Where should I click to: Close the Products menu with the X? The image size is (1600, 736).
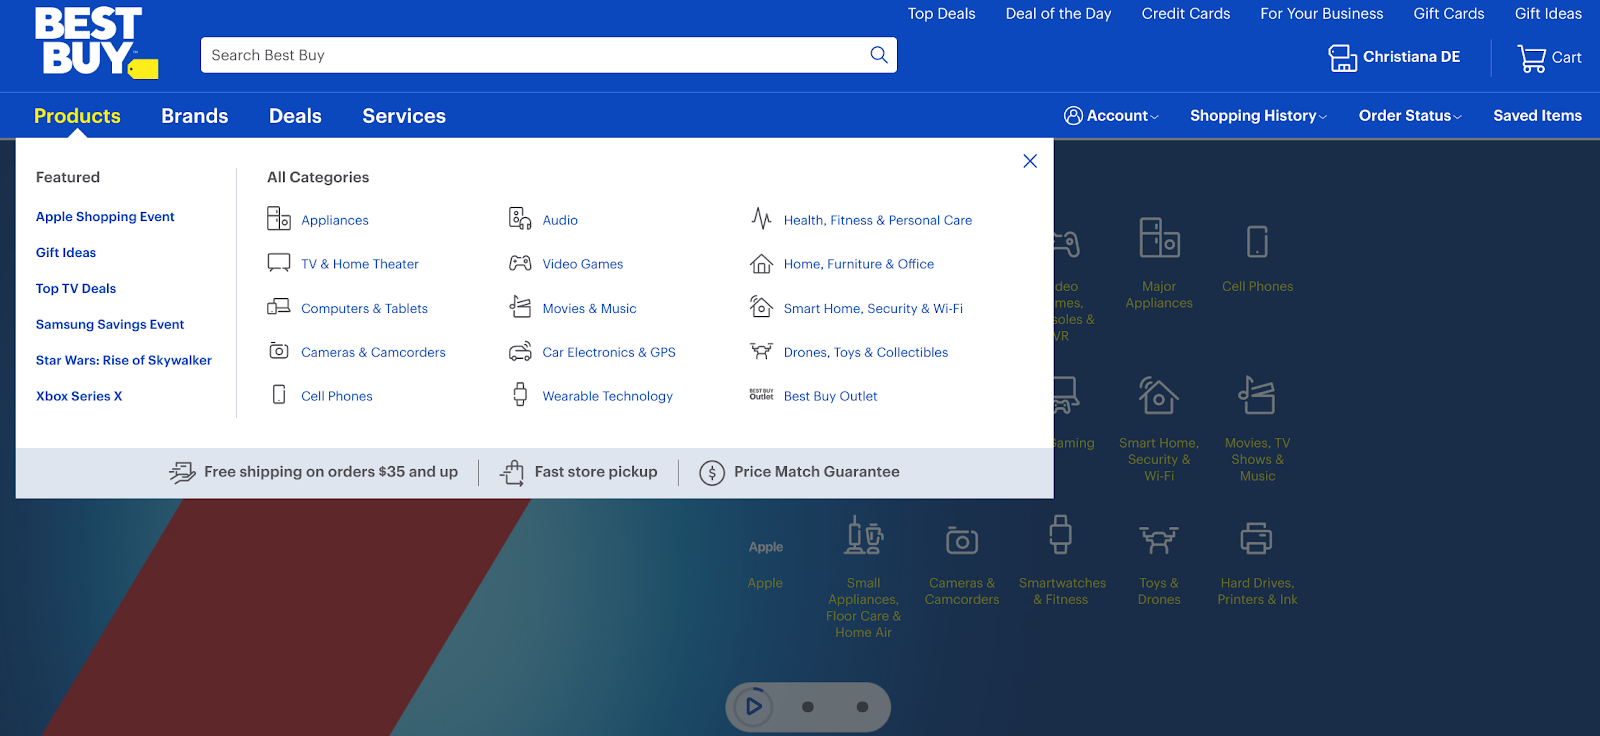pyautogui.click(x=1030, y=161)
